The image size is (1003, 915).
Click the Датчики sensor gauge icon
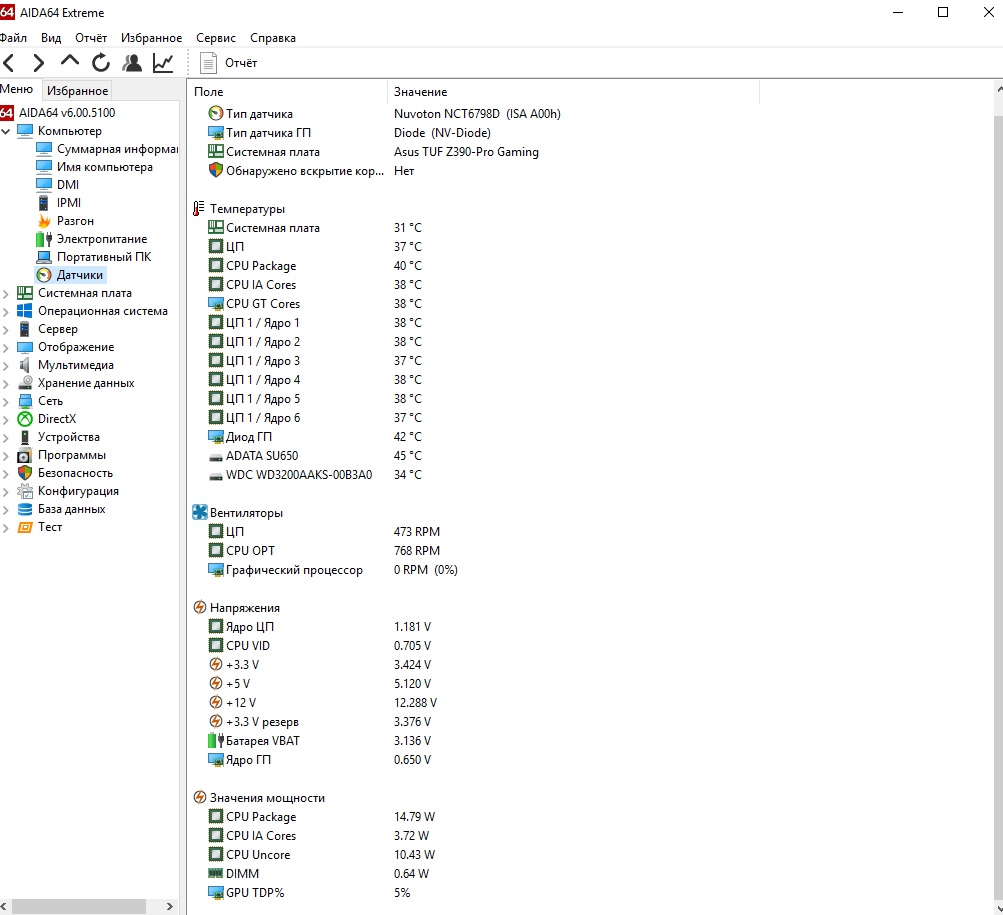pos(44,275)
